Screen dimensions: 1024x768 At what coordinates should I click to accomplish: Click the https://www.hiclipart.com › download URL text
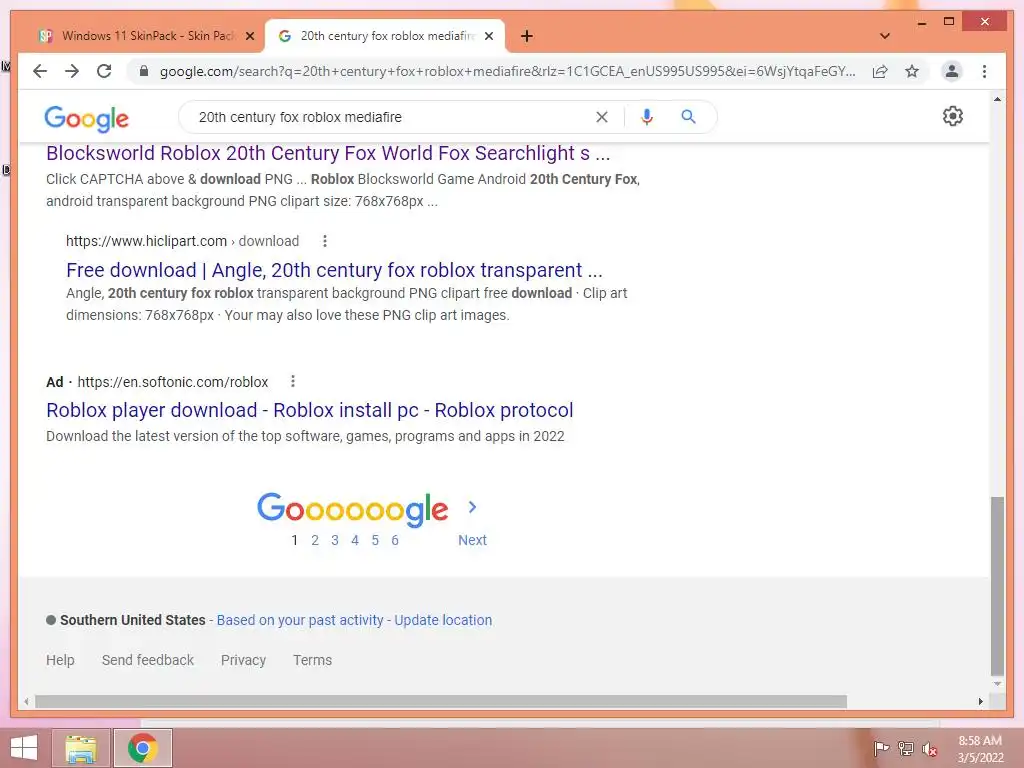(x=182, y=241)
